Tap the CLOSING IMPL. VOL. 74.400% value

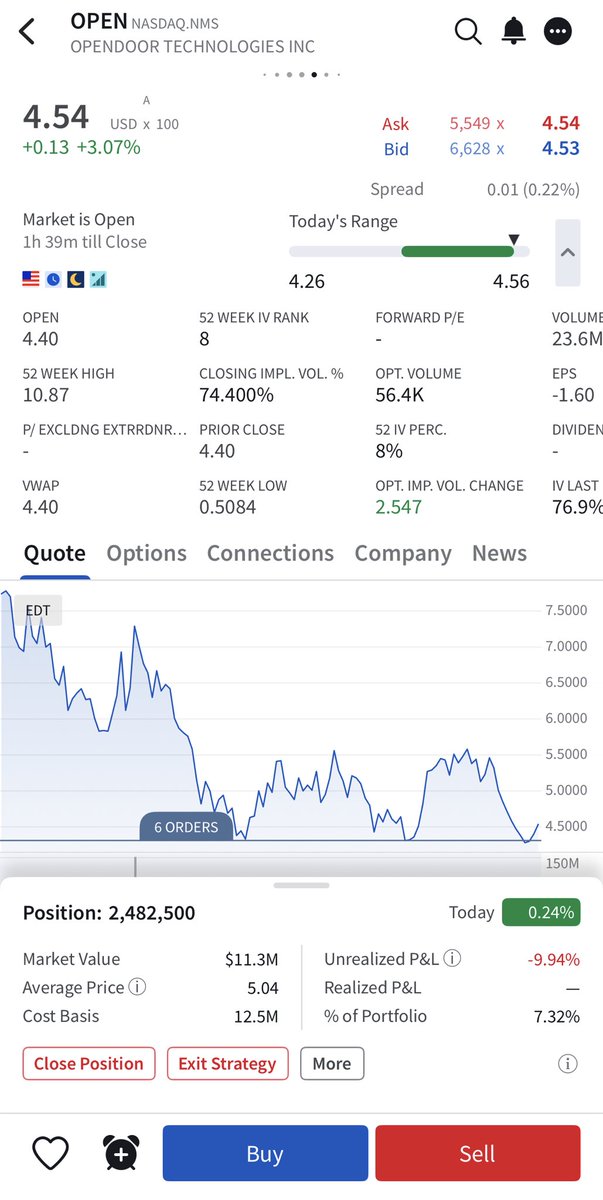236,395
